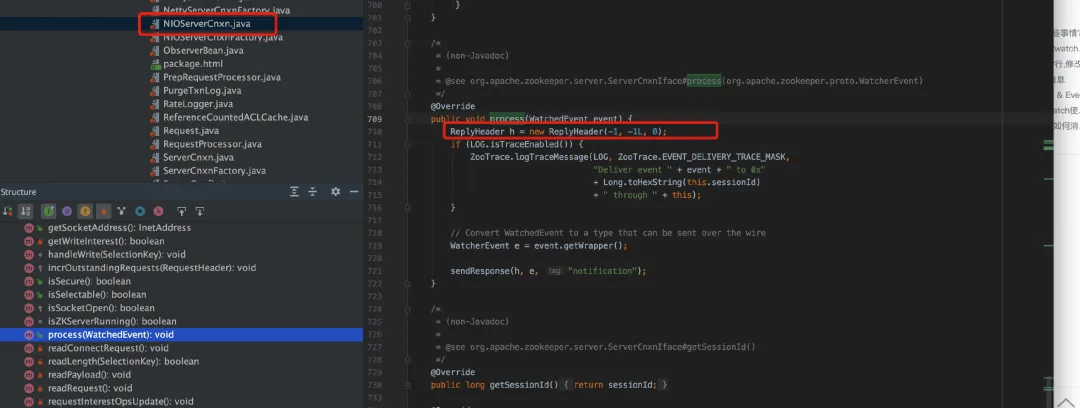Select requestInterestOpsUpdate() method
Viewport: 1080px width, 408px height.
pyautogui.click(x=121, y=401)
